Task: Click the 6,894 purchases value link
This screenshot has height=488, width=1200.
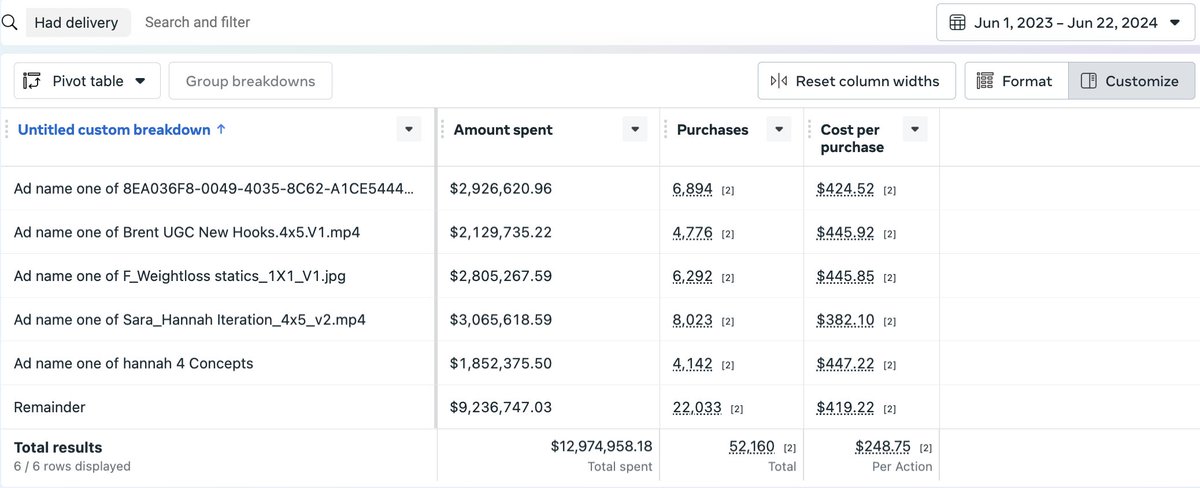Action: pos(693,188)
